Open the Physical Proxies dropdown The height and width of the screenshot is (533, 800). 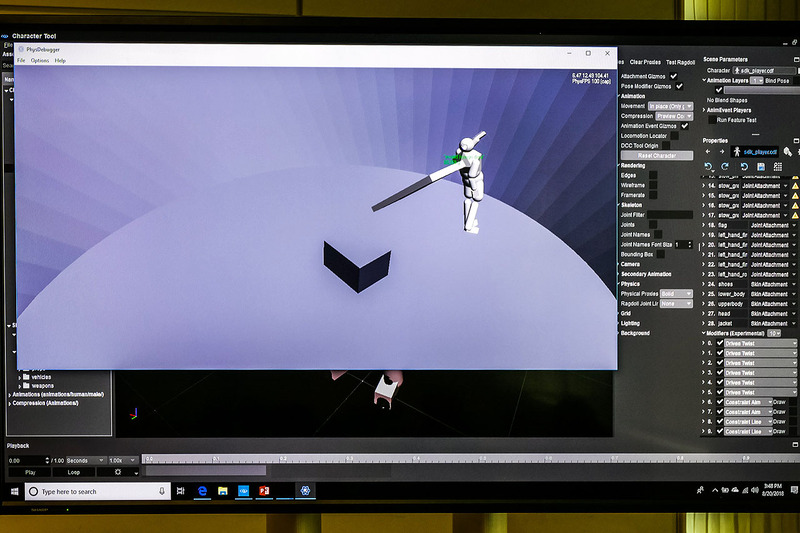point(676,294)
